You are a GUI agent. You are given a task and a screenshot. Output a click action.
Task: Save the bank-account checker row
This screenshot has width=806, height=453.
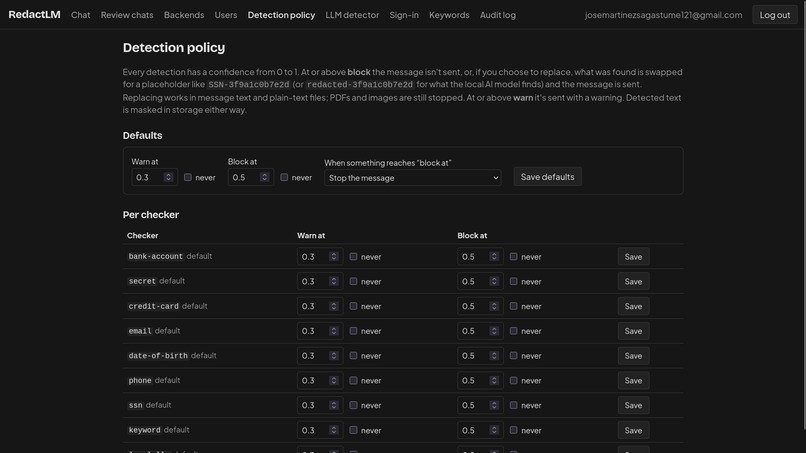(x=633, y=257)
